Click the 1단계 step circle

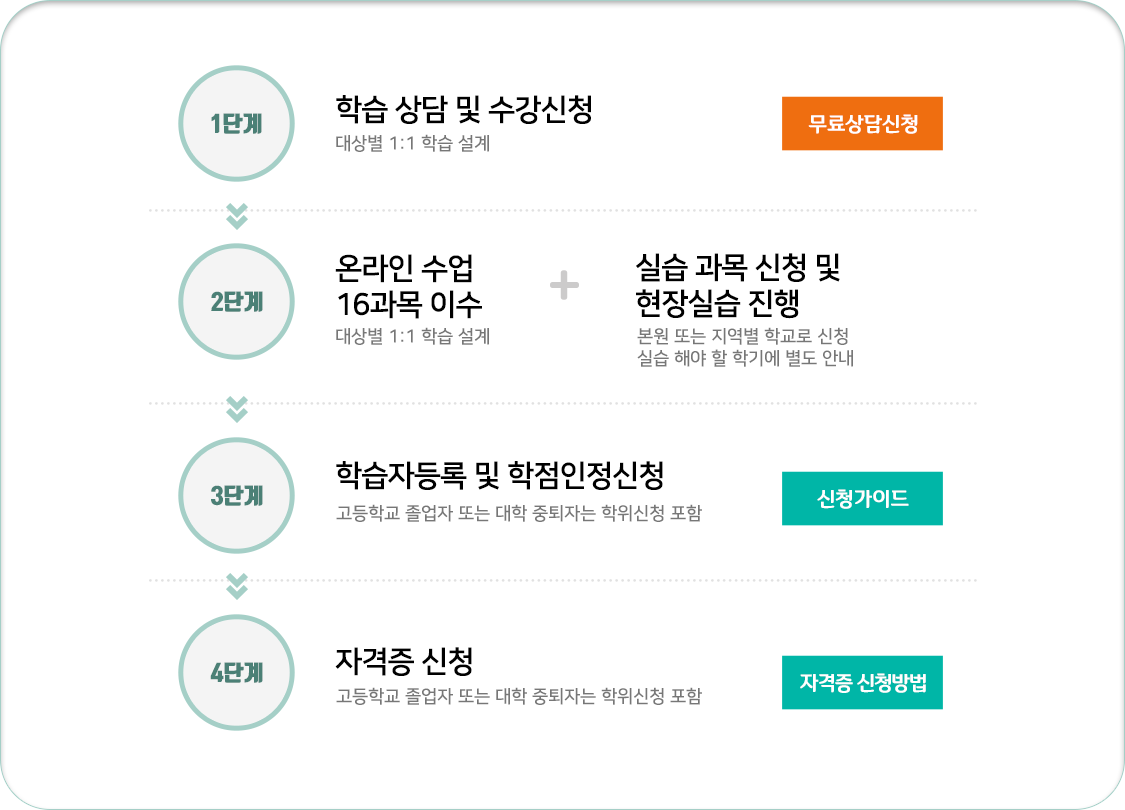coord(236,123)
